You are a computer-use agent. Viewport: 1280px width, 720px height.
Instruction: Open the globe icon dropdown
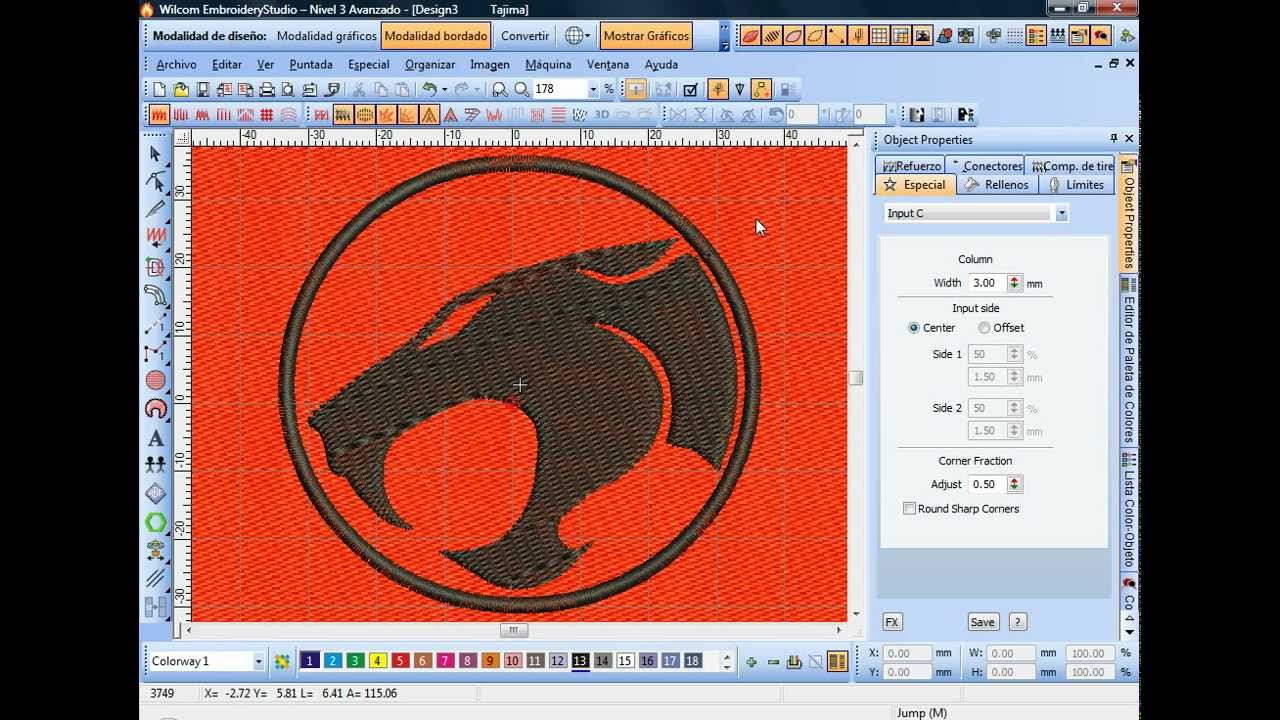590,36
